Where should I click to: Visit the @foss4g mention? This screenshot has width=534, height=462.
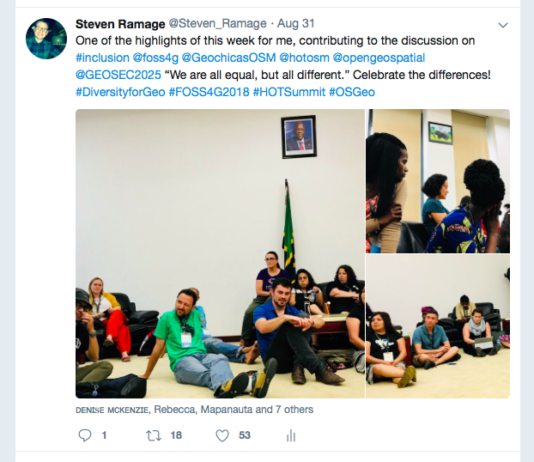pos(156,58)
